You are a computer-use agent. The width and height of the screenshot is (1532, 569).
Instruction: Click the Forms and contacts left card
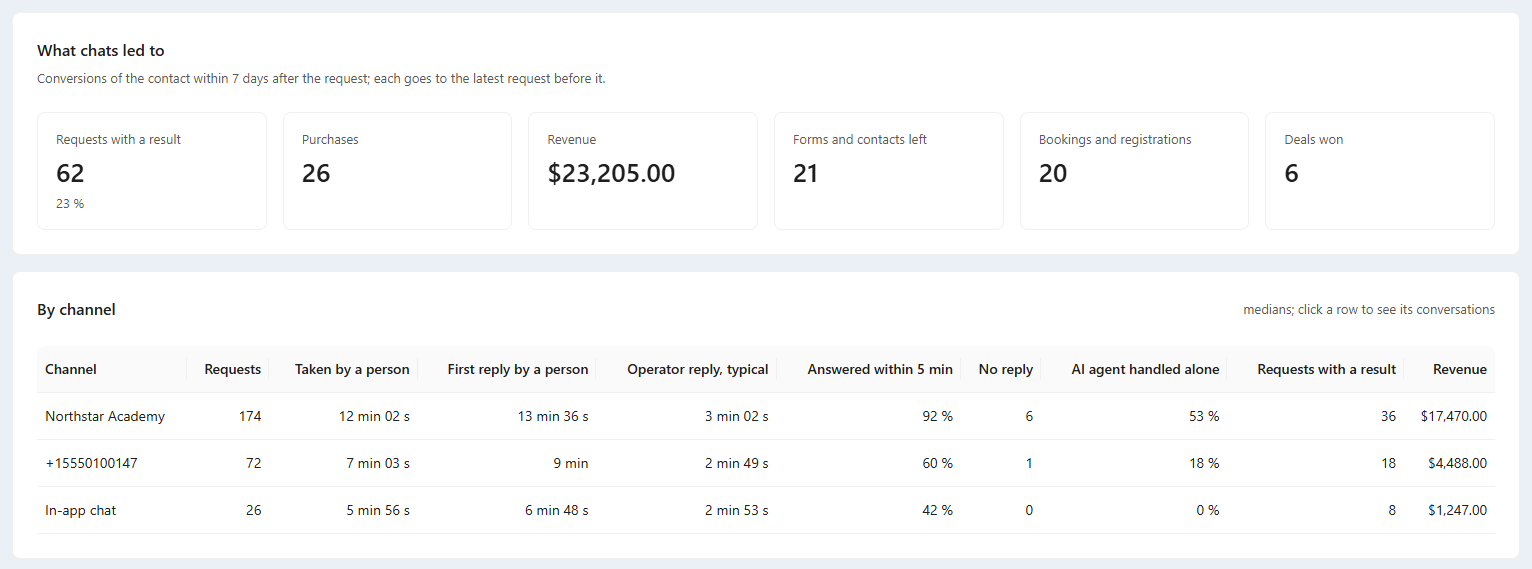[889, 171]
